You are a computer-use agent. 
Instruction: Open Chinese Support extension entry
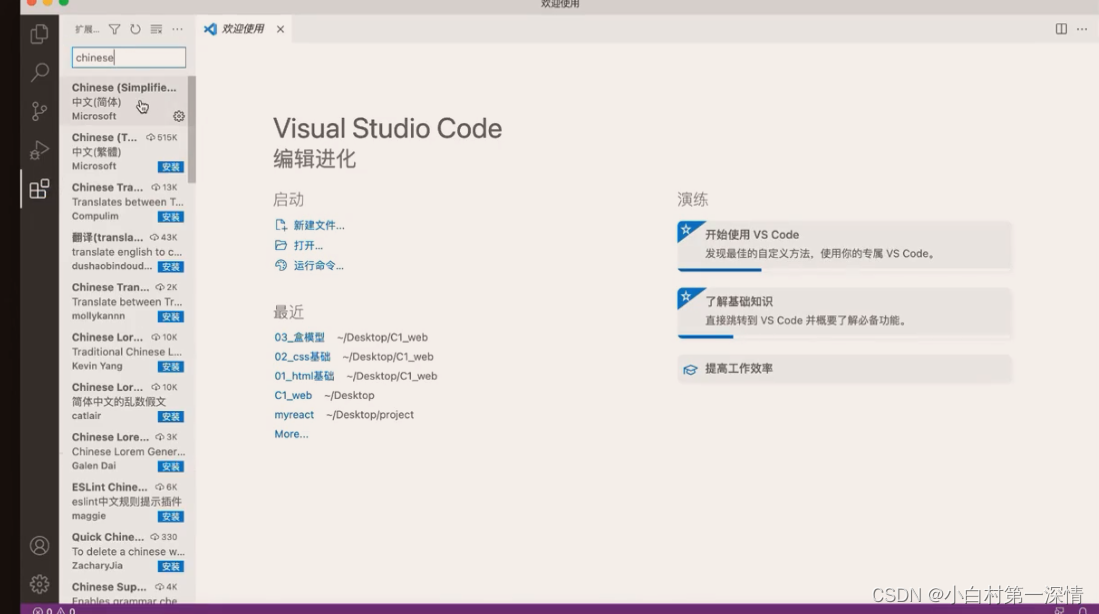[x=124, y=593]
